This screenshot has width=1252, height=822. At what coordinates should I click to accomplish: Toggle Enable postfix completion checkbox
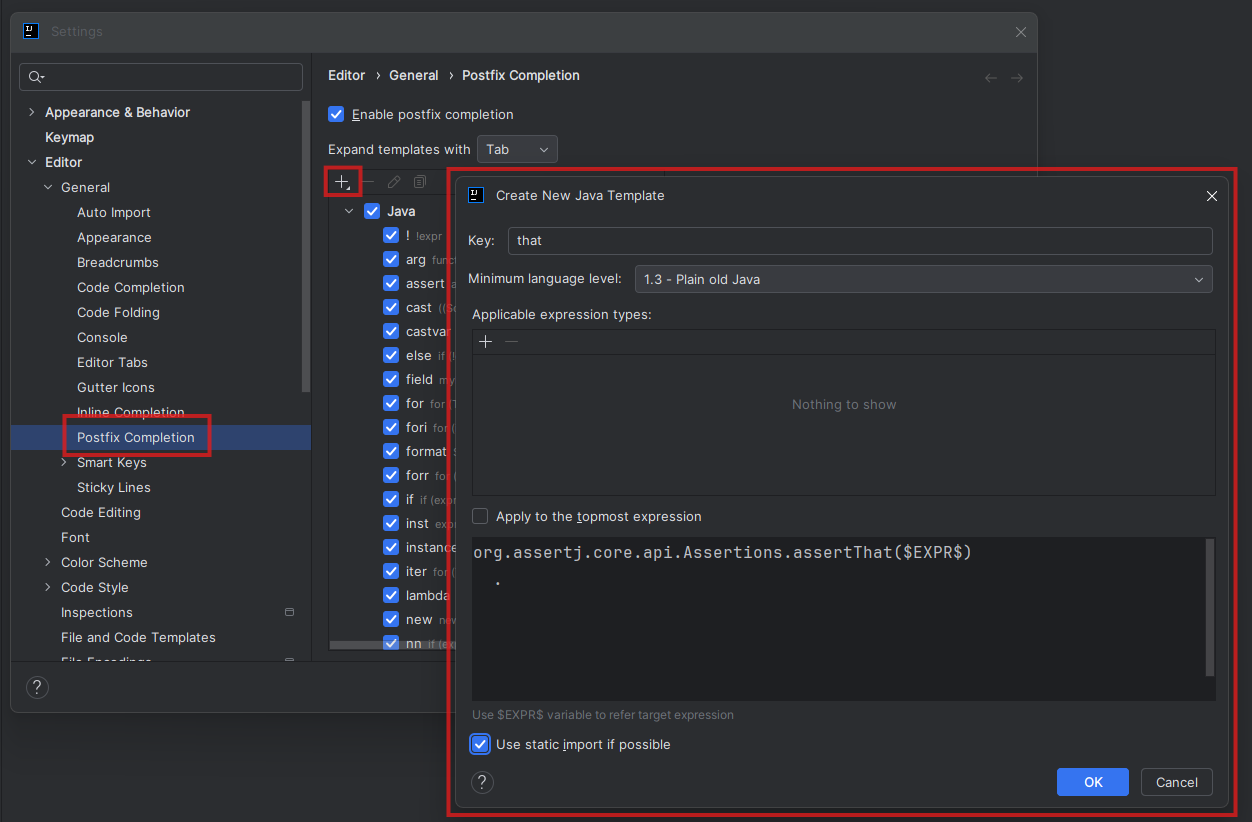click(336, 114)
